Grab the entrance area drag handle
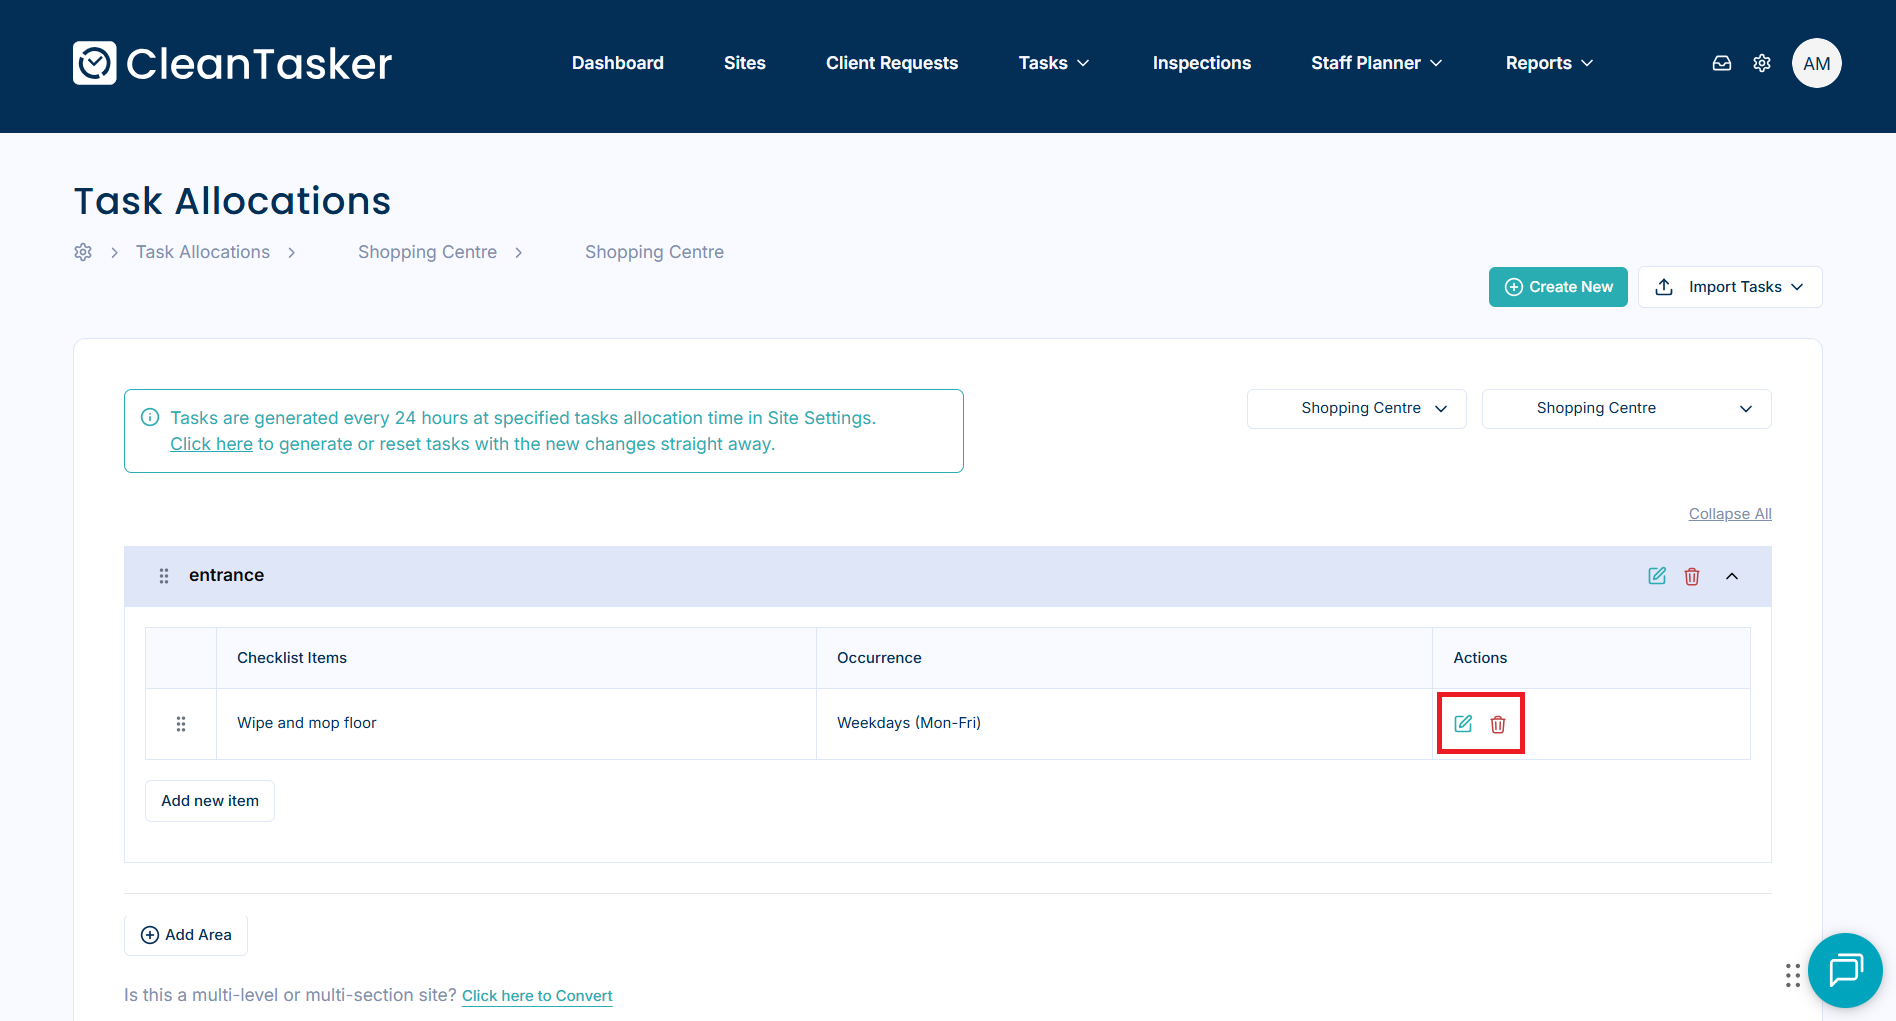Screen dimensions: 1896x1021 click(x=164, y=576)
